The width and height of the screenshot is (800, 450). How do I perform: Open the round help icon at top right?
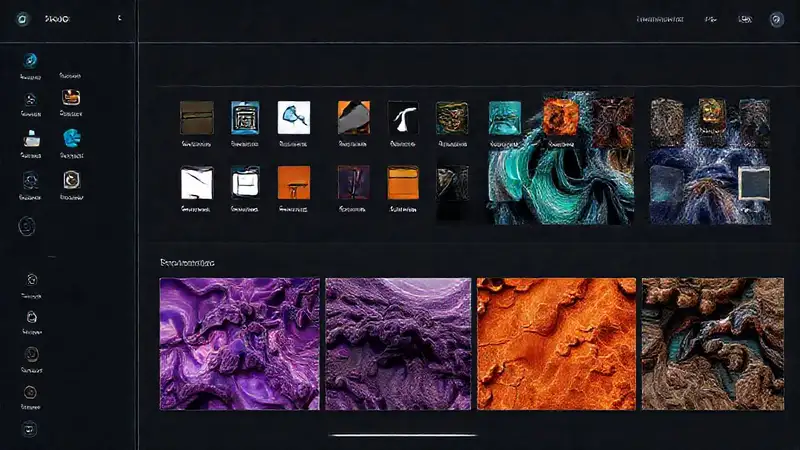click(777, 19)
